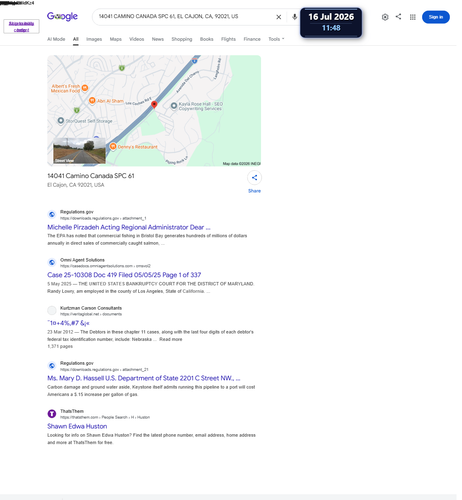This screenshot has width=462, height=500.
Task: Click Albert's Fresh Mexican Food map marker
Action: (85, 88)
